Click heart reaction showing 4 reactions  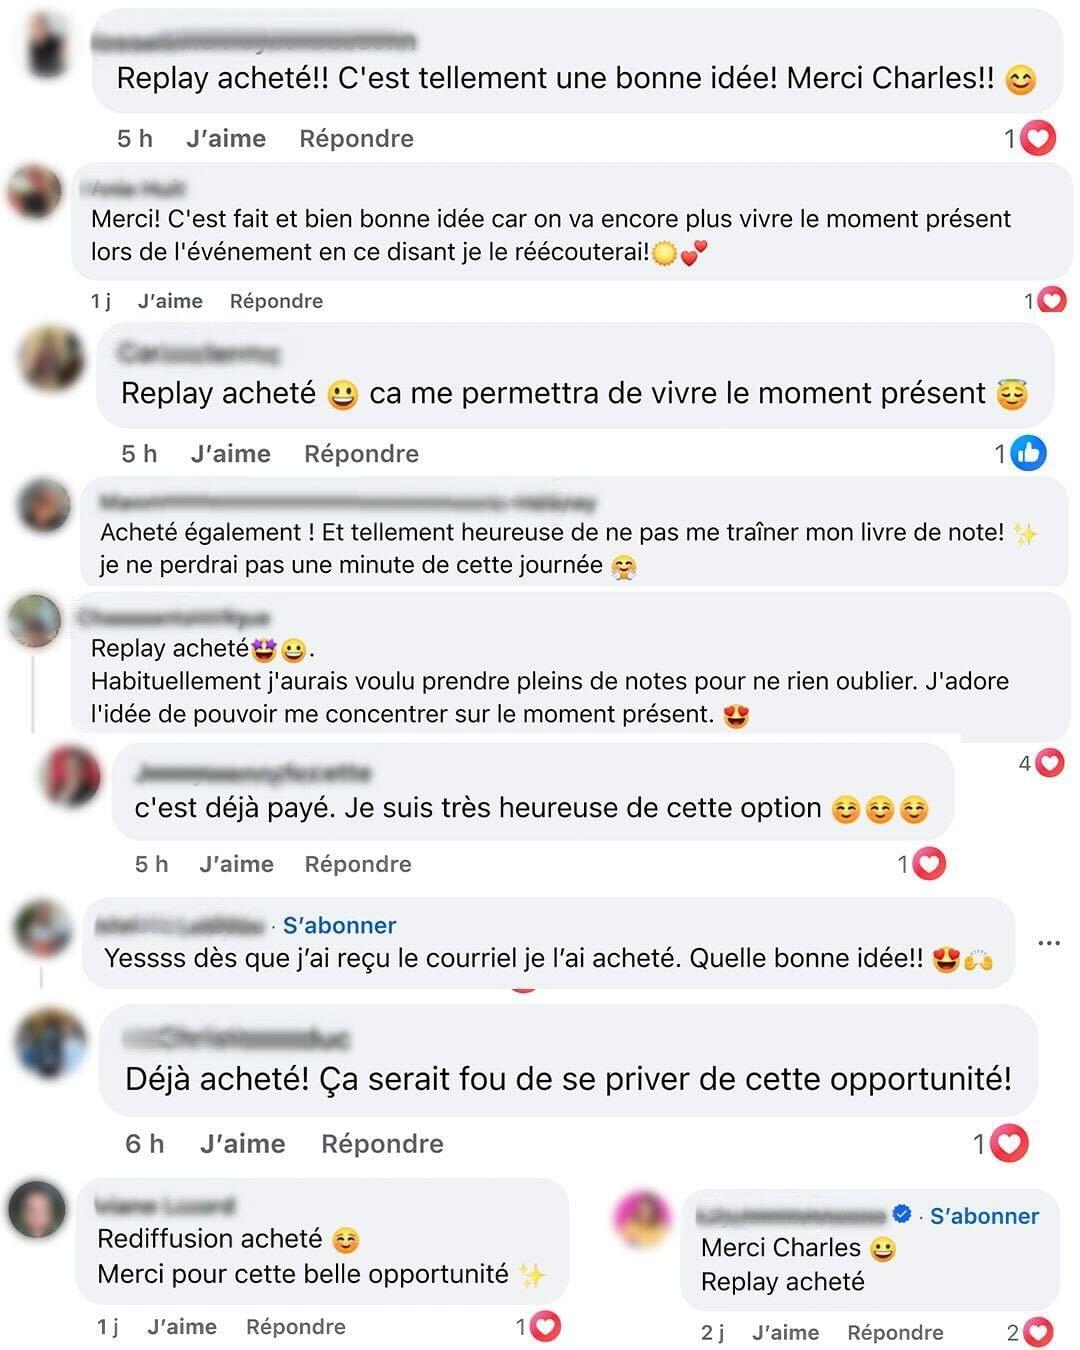pos(1049,764)
